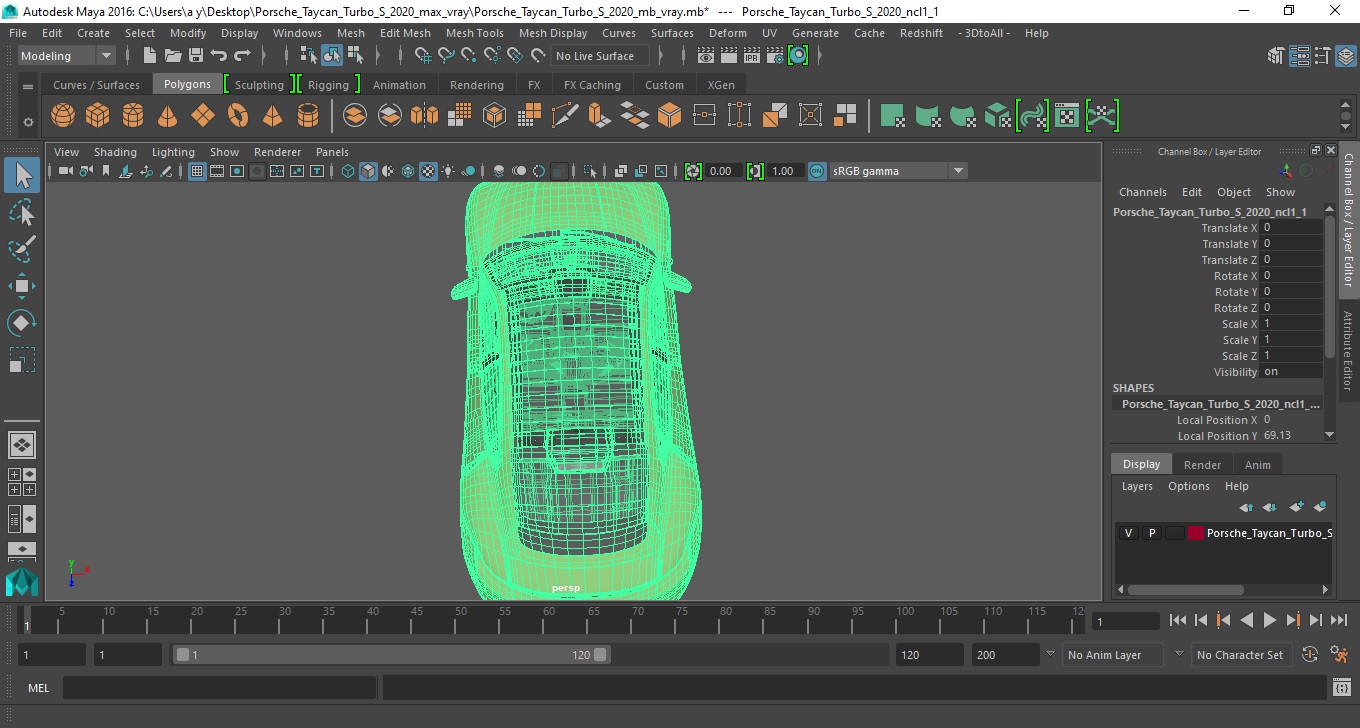The width and height of the screenshot is (1360, 728).
Task: Create a polygon plane from the shelf
Action: tap(203, 116)
